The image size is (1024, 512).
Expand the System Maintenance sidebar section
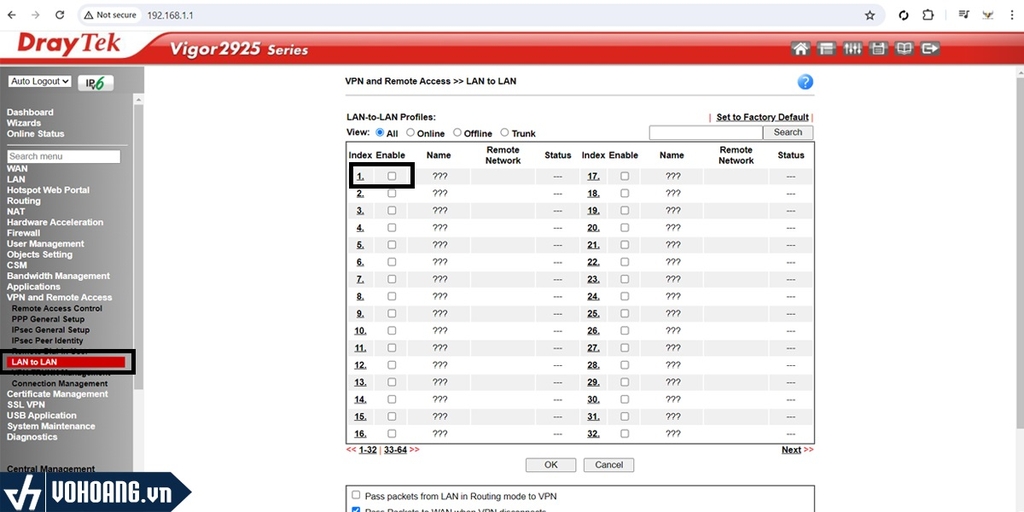coord(51,426)
